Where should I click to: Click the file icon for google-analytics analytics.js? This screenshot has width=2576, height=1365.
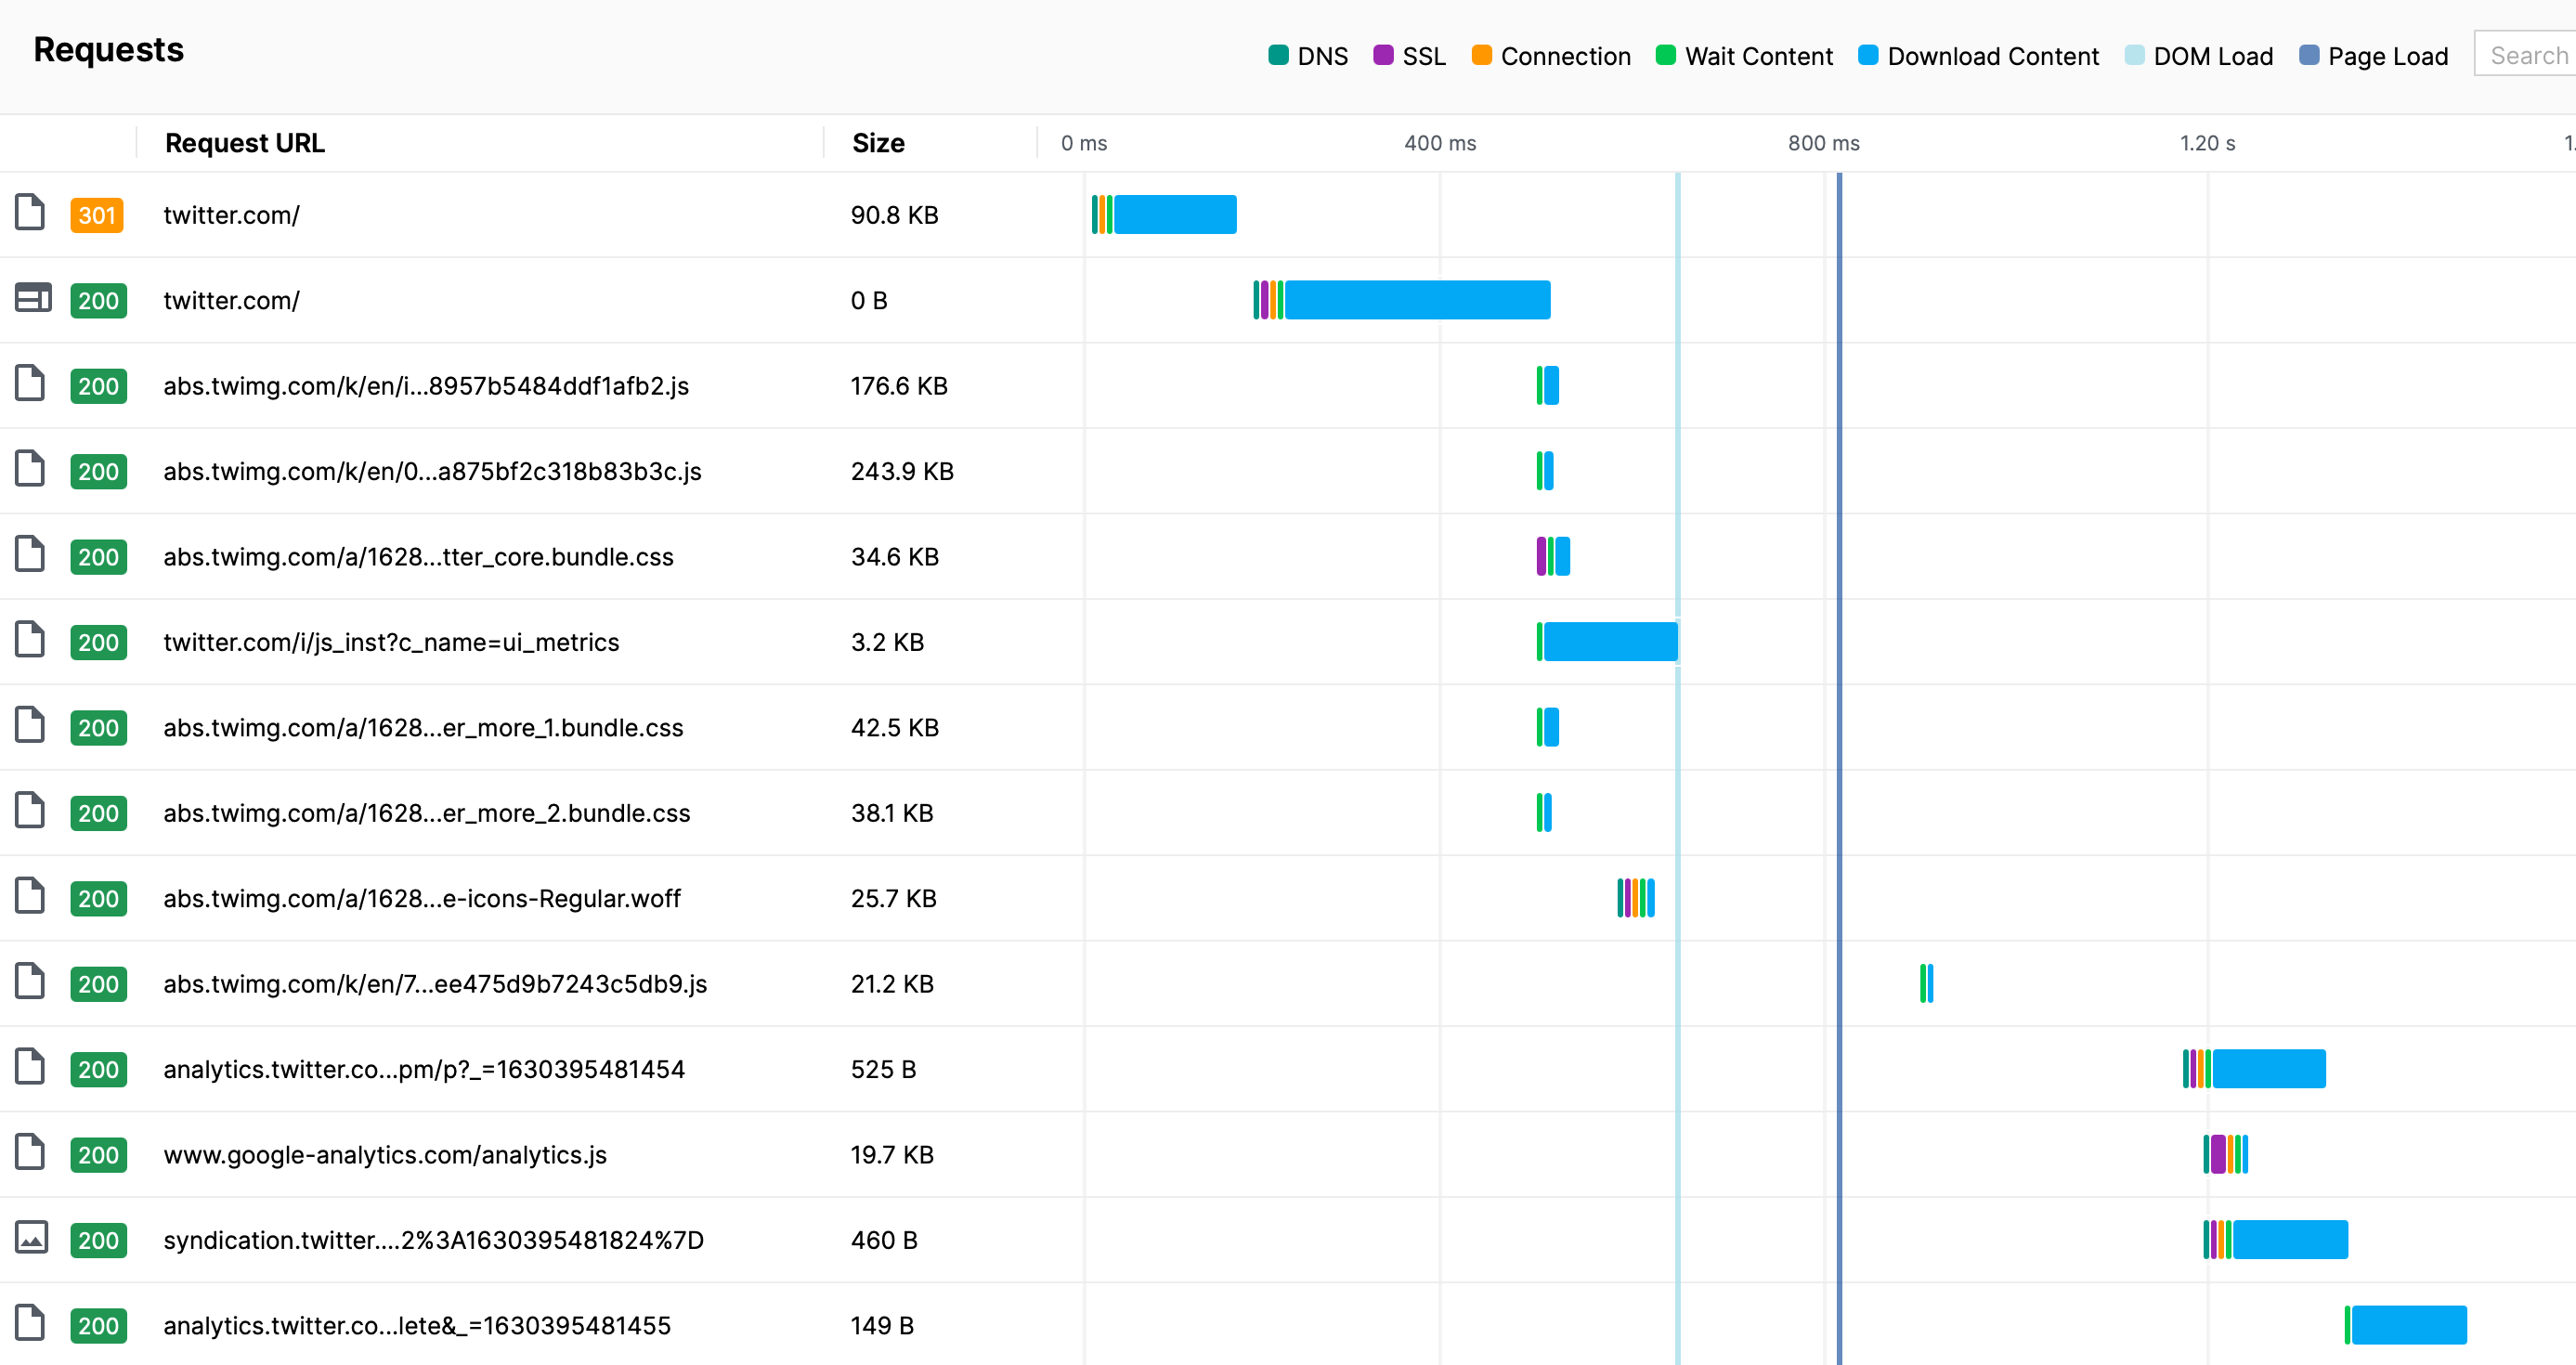[x=30, y=1153]
